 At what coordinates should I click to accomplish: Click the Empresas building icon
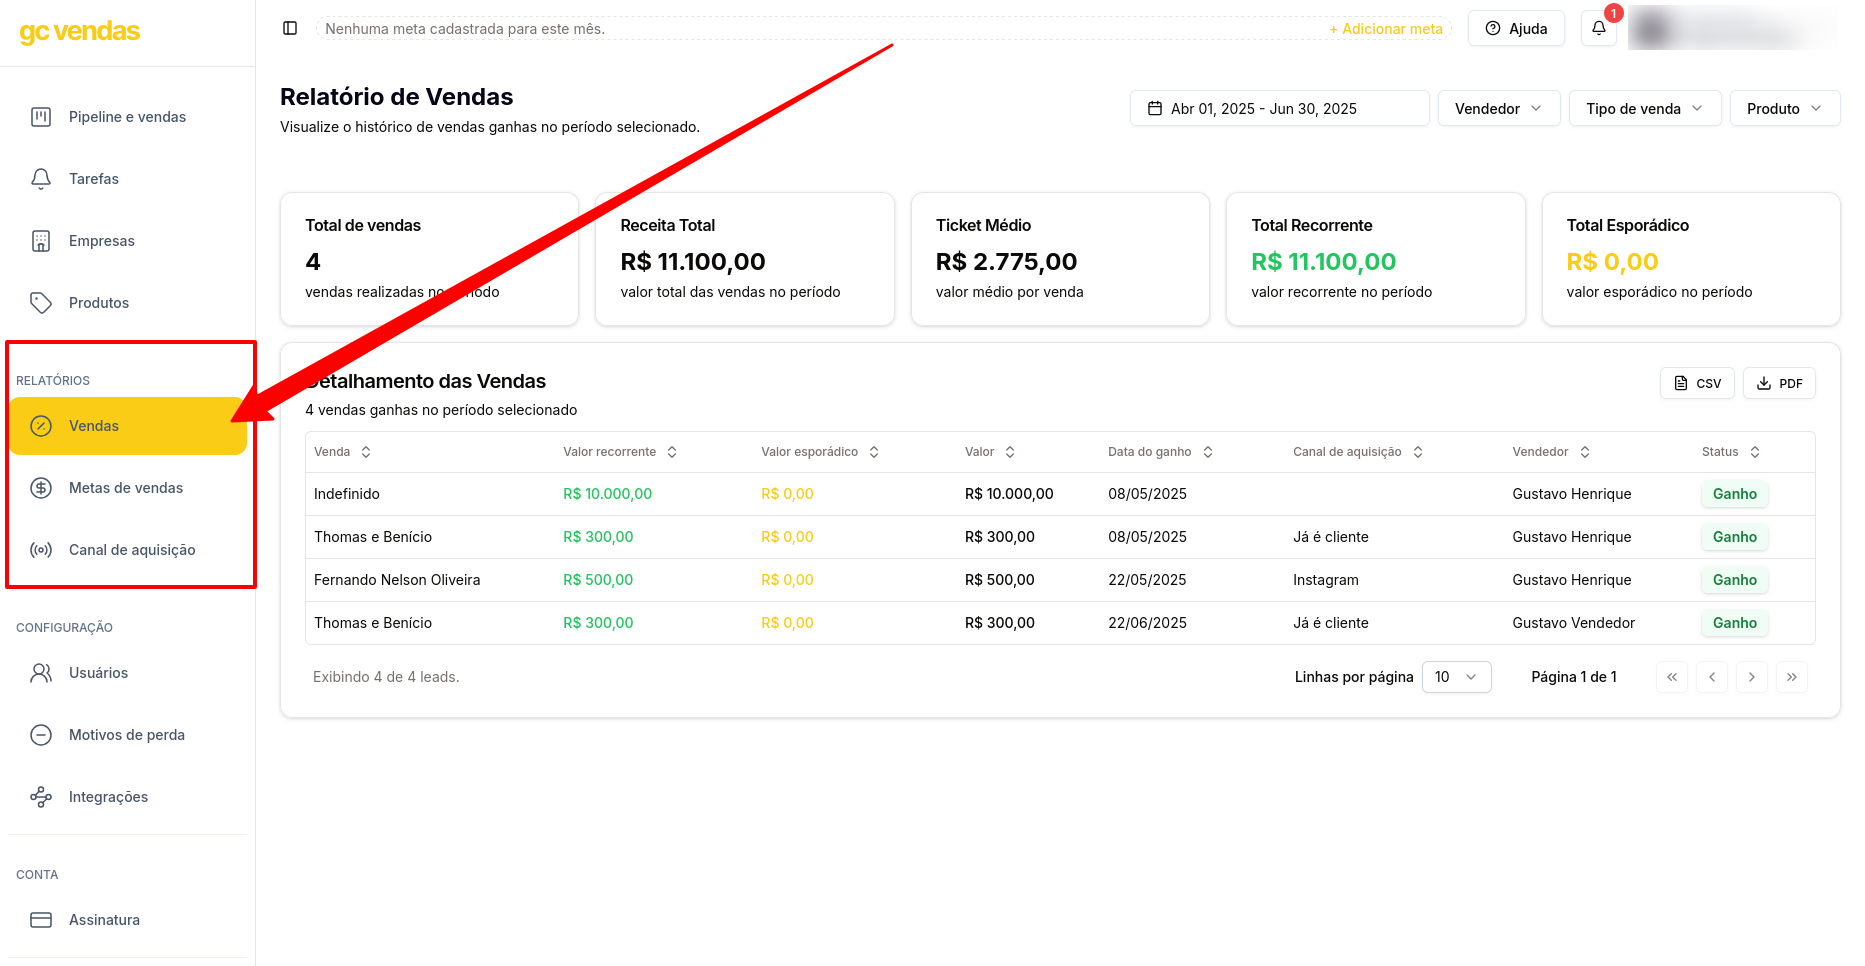coord(41,241)
